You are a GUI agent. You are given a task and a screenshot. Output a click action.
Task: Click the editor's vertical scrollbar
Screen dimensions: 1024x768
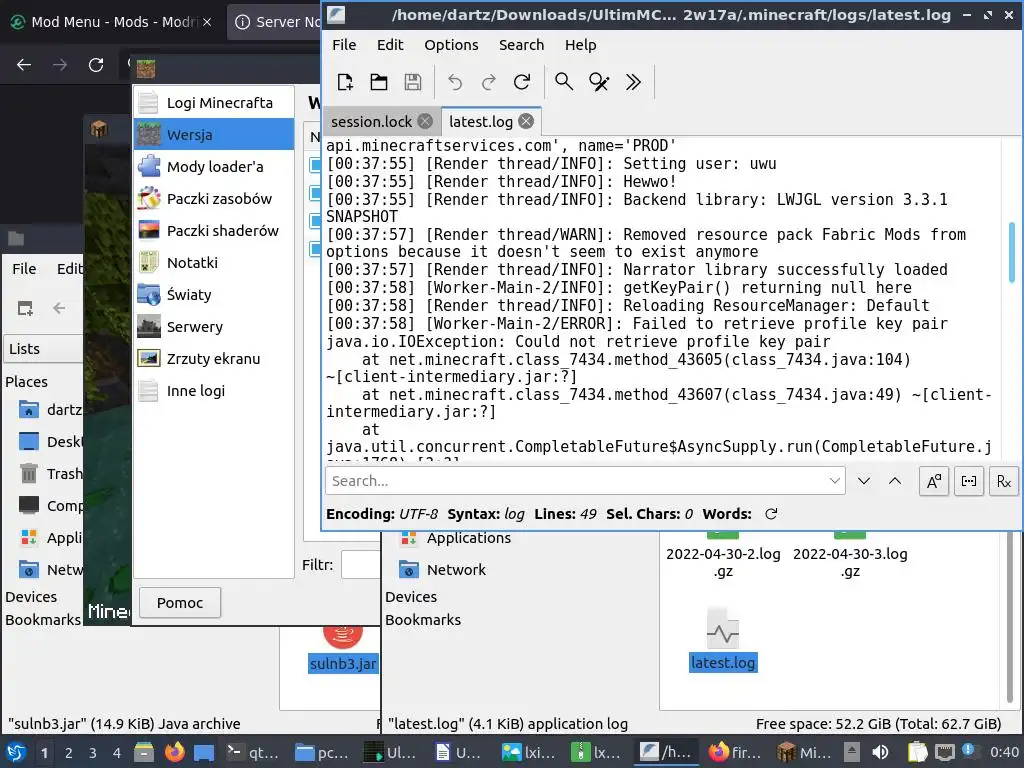point(1012,252)
